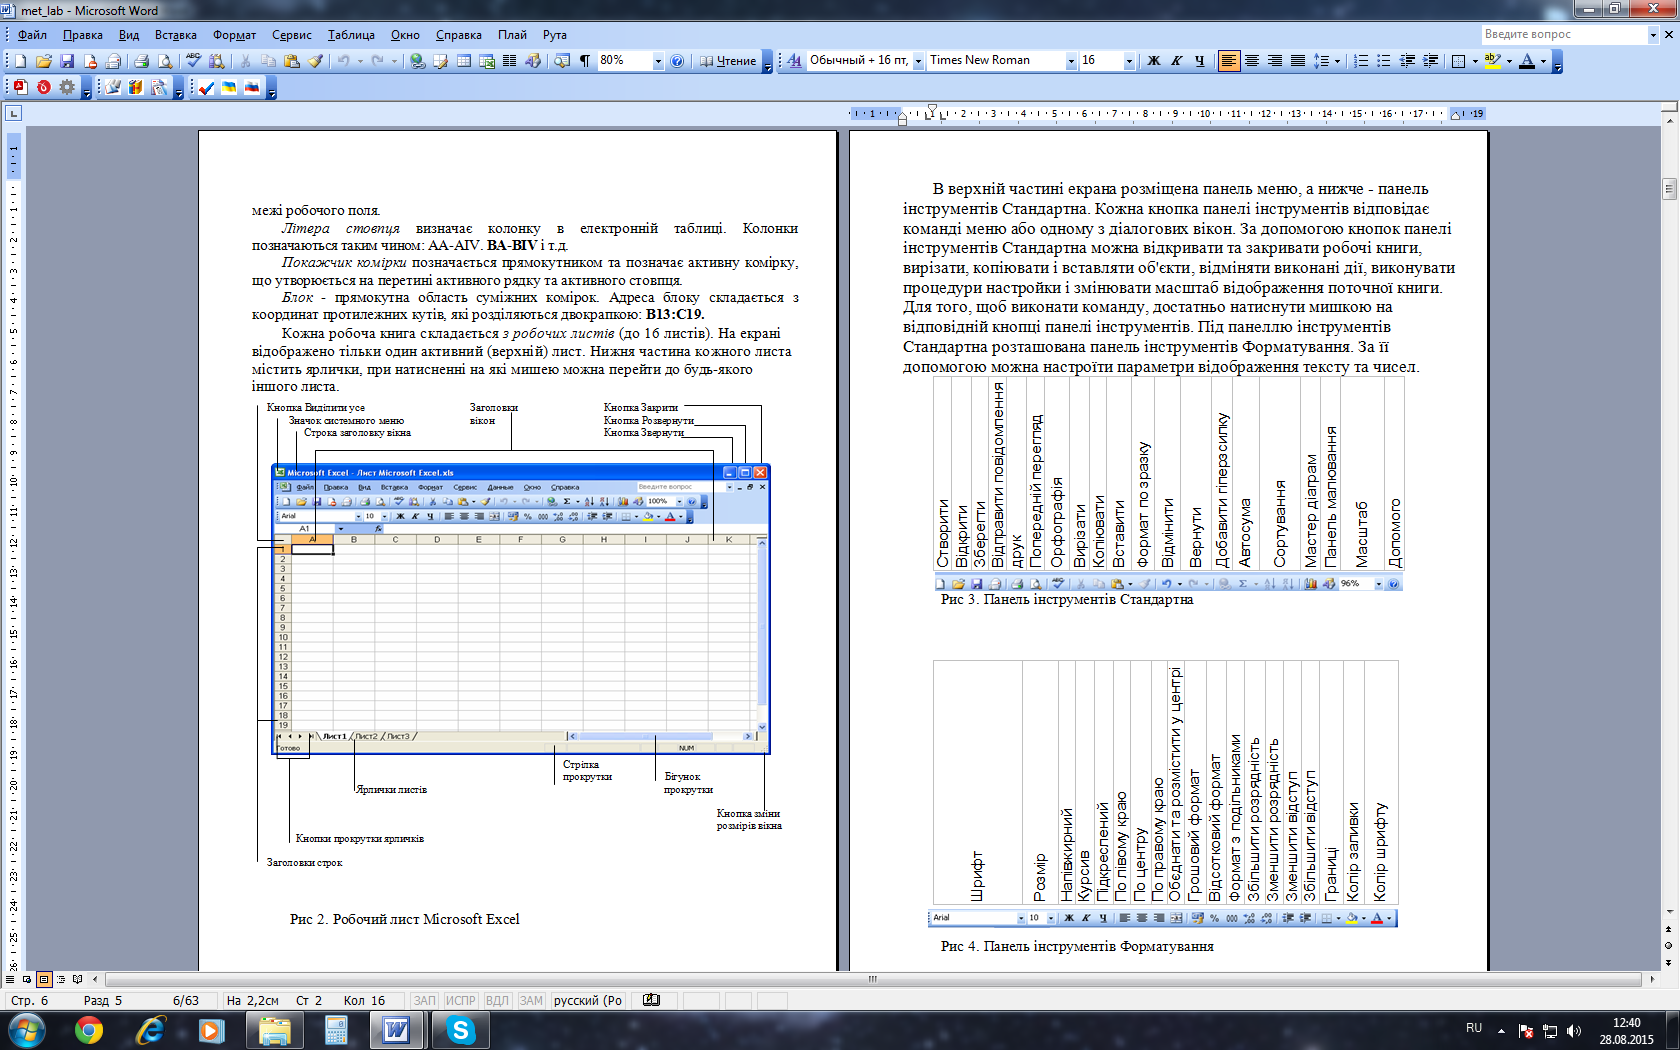Open the Файл menu
The height and width of the screenshot is (1050, 1680).
pyautogui.click(x=32, y=35)
